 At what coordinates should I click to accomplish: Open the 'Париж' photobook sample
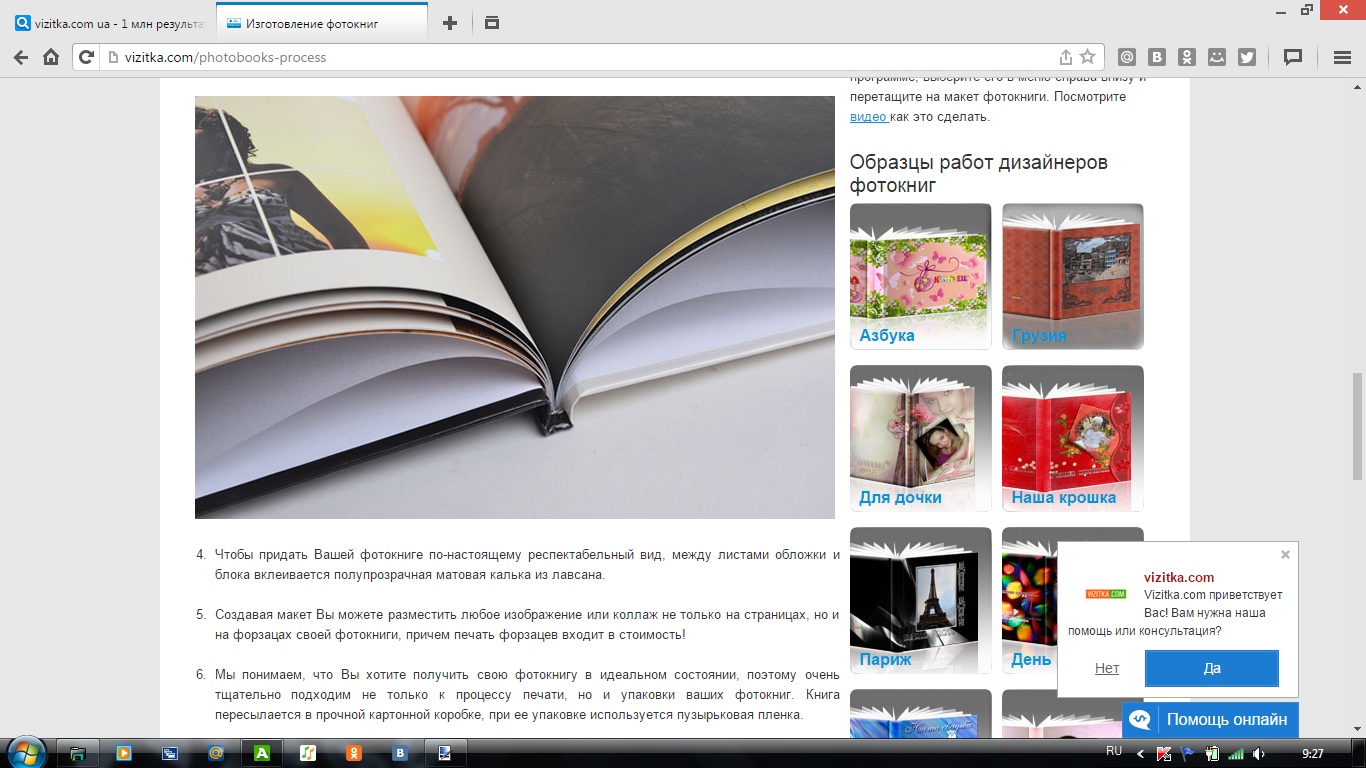920,598
